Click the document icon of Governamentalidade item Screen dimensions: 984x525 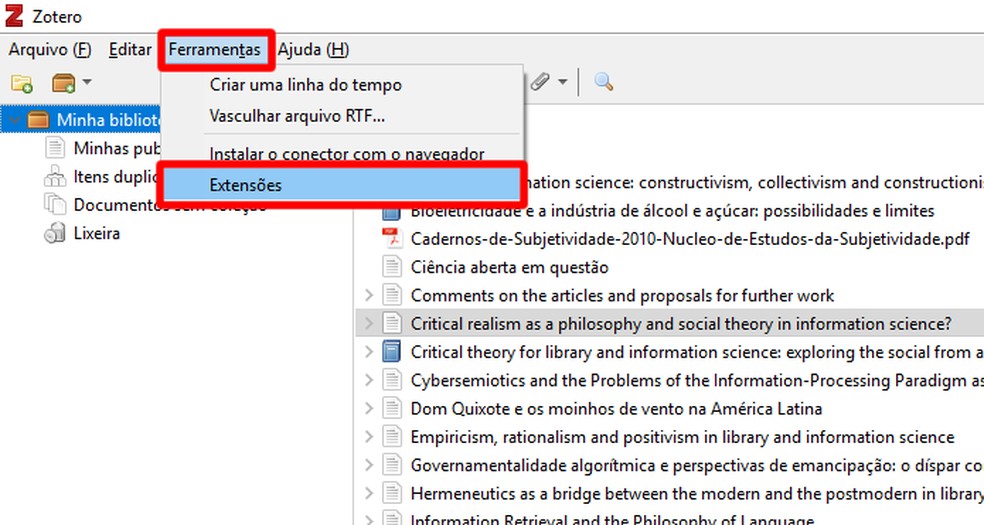[x=392, y=465]
